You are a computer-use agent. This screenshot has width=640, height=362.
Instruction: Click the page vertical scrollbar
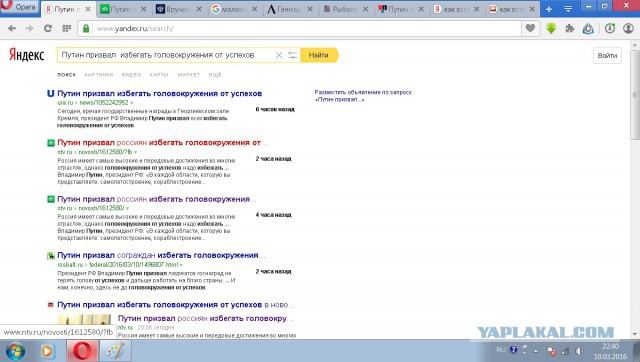pos(635,95)
